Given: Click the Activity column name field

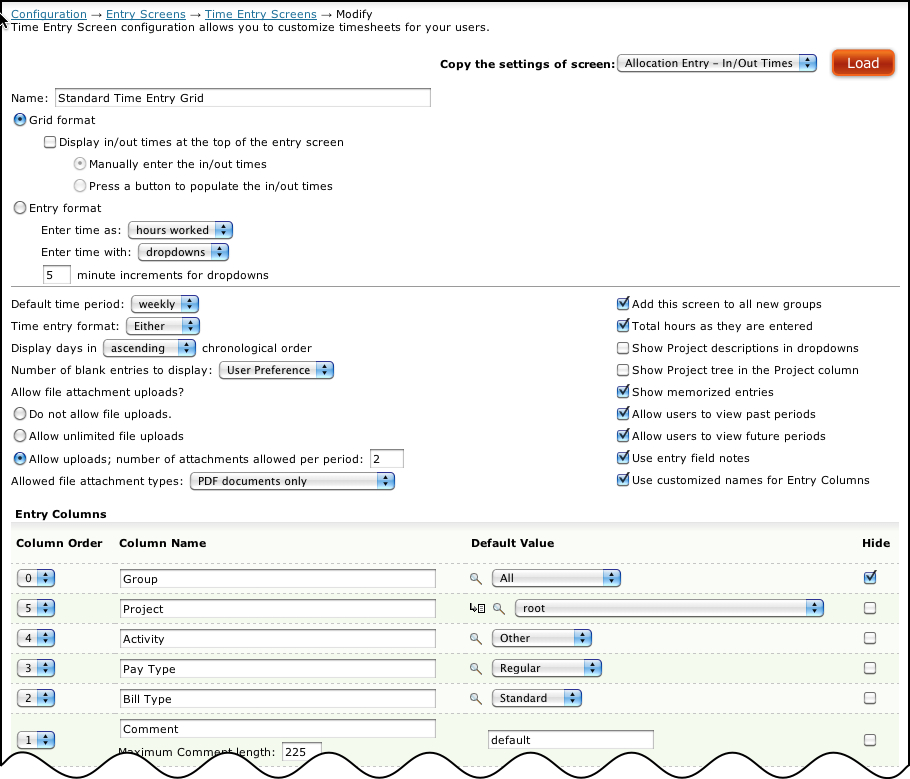Looking at the screenshot, I should pos(278,639).
